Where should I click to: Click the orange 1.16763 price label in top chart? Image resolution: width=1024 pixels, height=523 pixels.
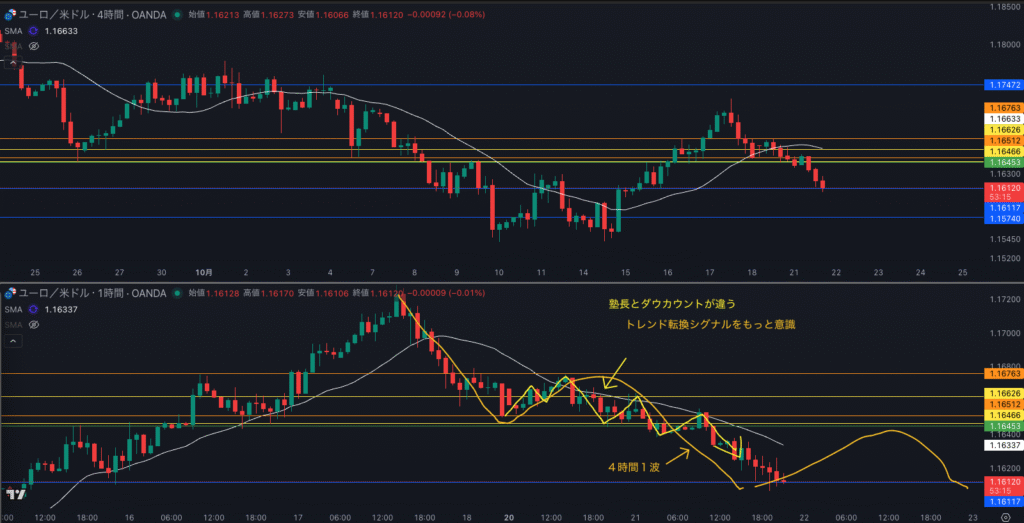point(1003,107)
